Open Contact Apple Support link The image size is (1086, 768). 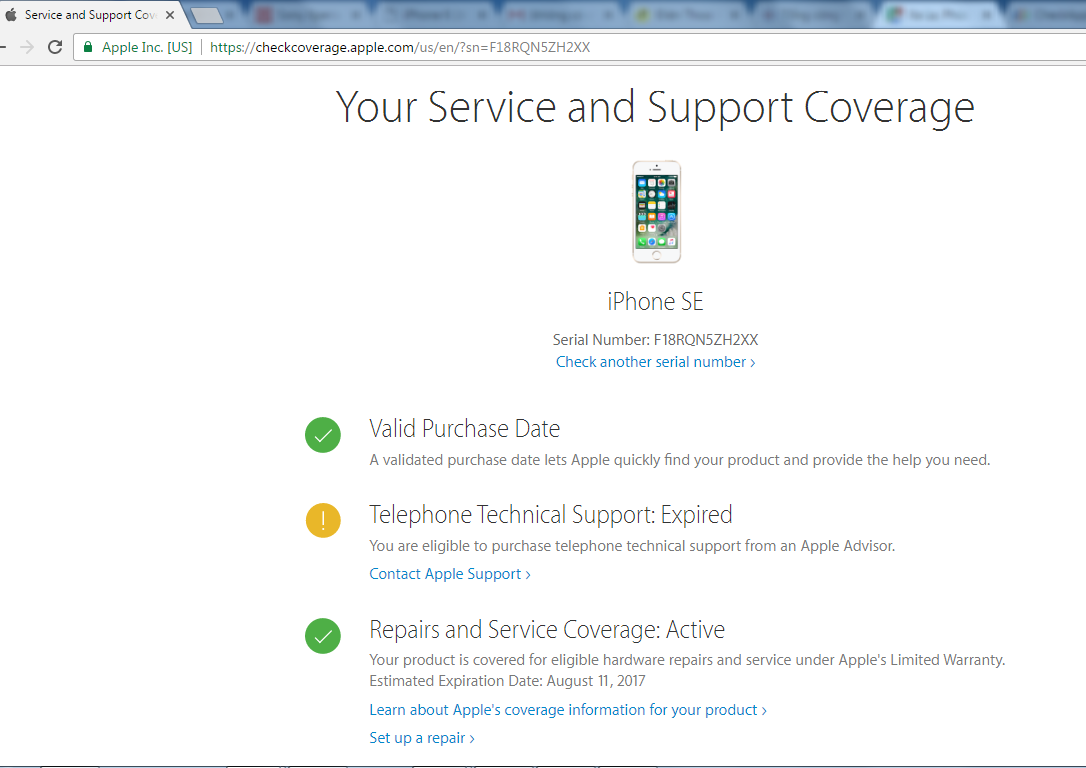[x=449, y=574]
